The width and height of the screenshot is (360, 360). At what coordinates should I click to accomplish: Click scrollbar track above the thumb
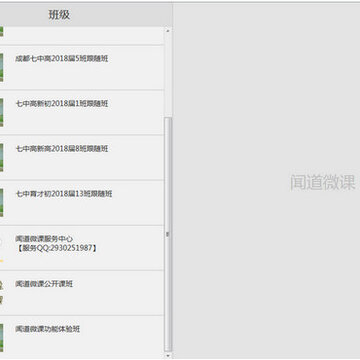coord(168,75)
